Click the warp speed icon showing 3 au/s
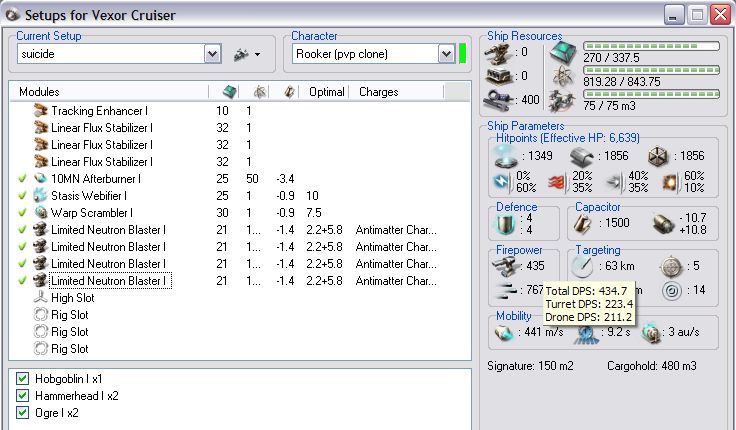Screen dimensions: 736x430 click(x=652, y=332)
